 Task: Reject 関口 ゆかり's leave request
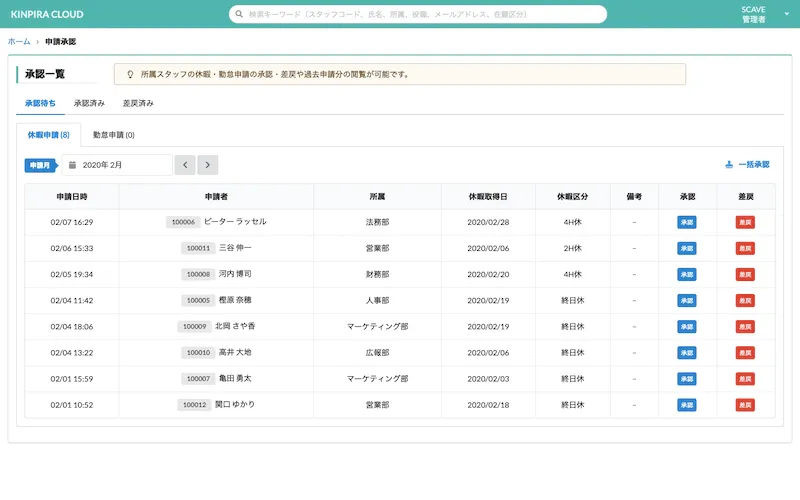[745, 405]
